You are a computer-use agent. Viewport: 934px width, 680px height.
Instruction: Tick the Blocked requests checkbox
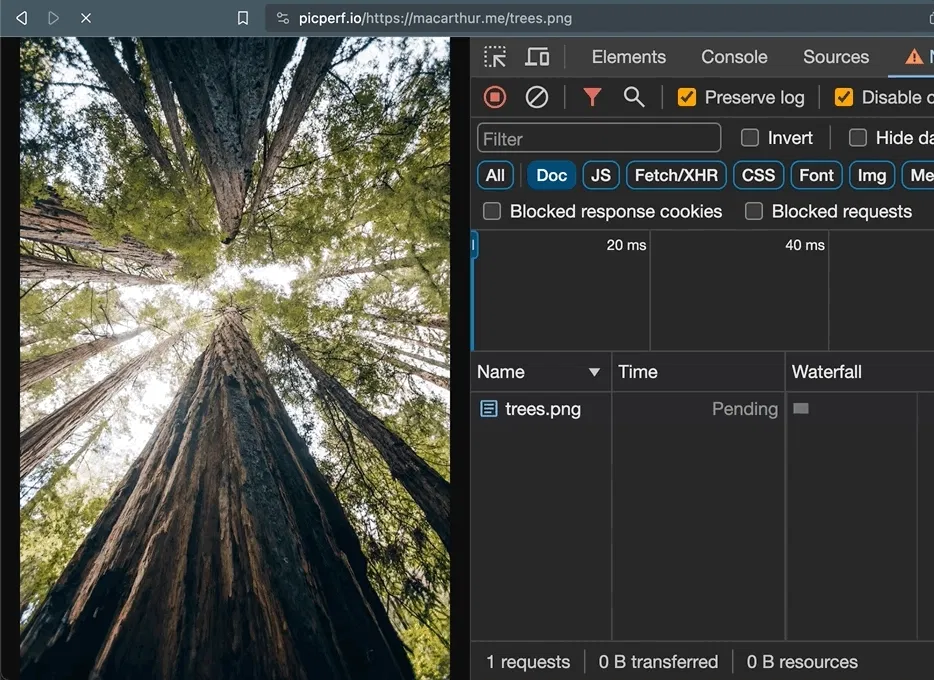pos(754,211)
